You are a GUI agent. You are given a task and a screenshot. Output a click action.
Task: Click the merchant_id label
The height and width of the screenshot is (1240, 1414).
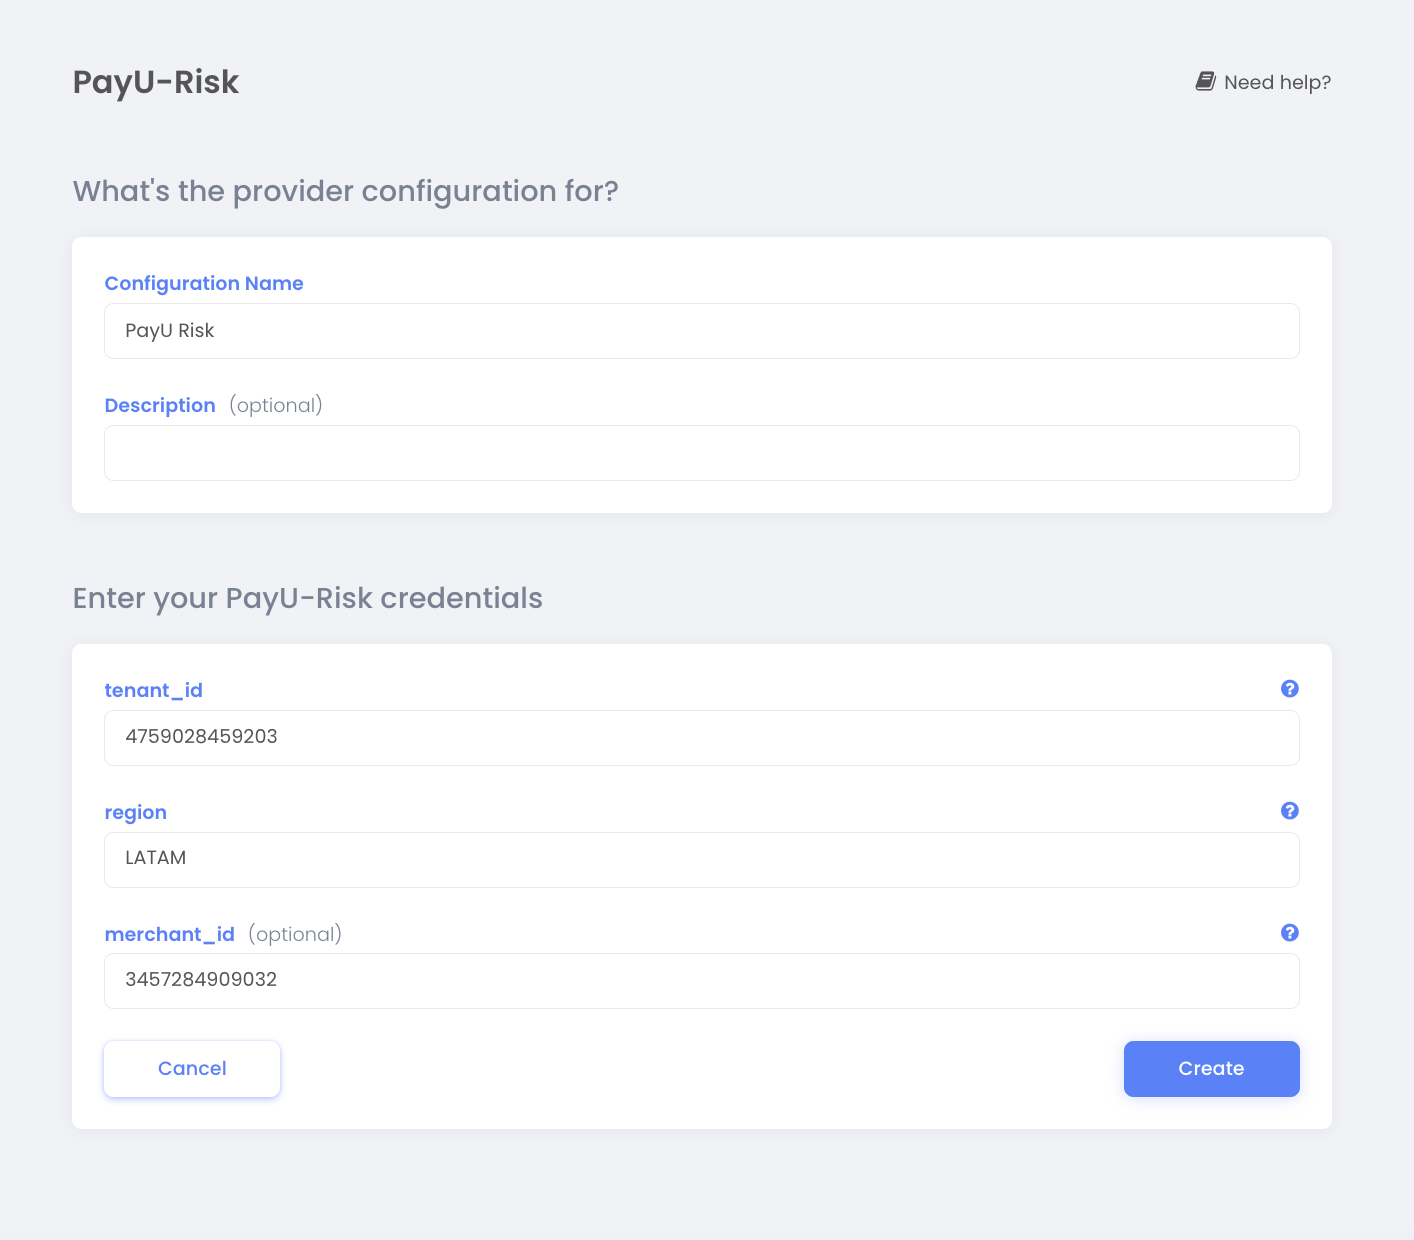[170, 934]
